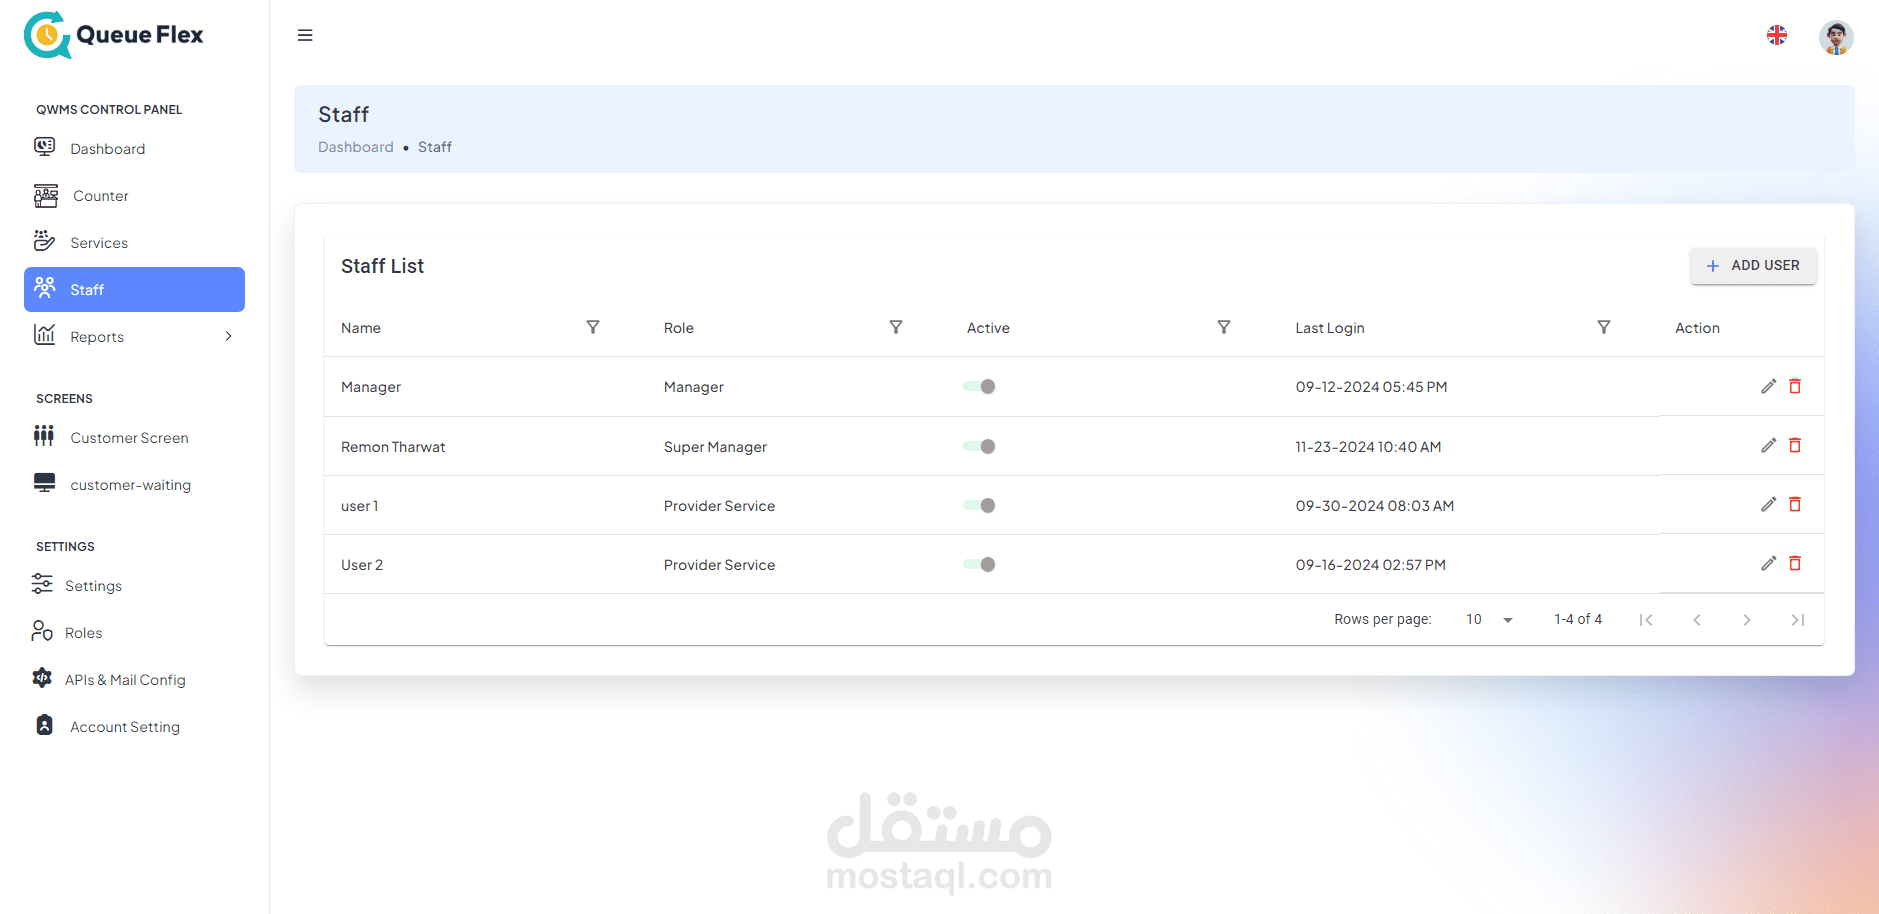The image size is (1879, 914).
Task: Go to first page of staff list
Action: click(x=1646, y=620)
